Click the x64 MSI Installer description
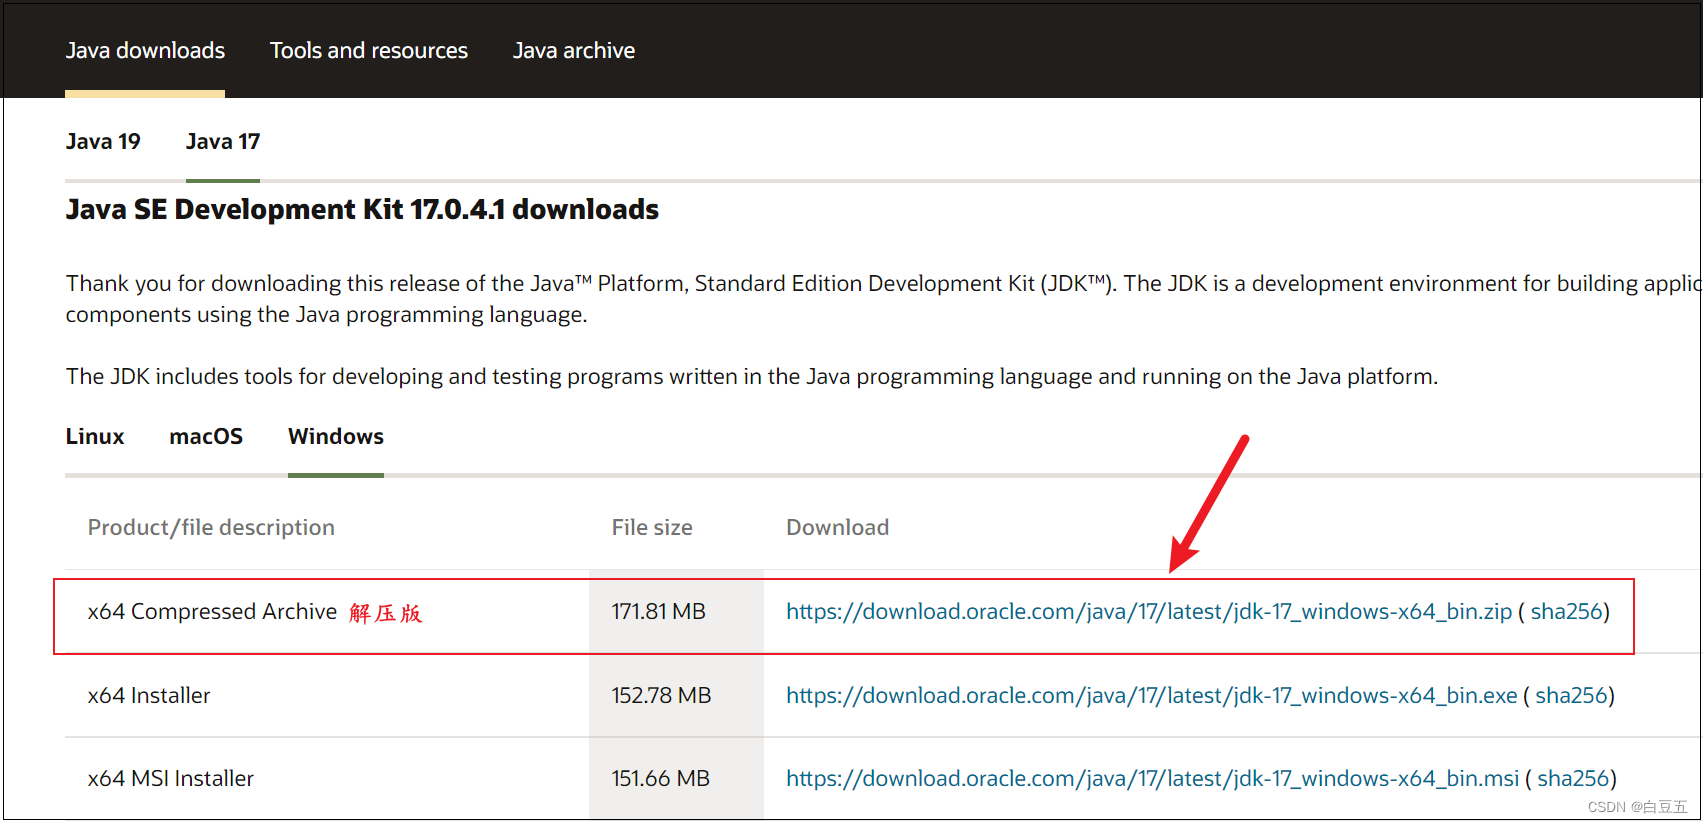The image size is (1703, 823). (171, 779)
